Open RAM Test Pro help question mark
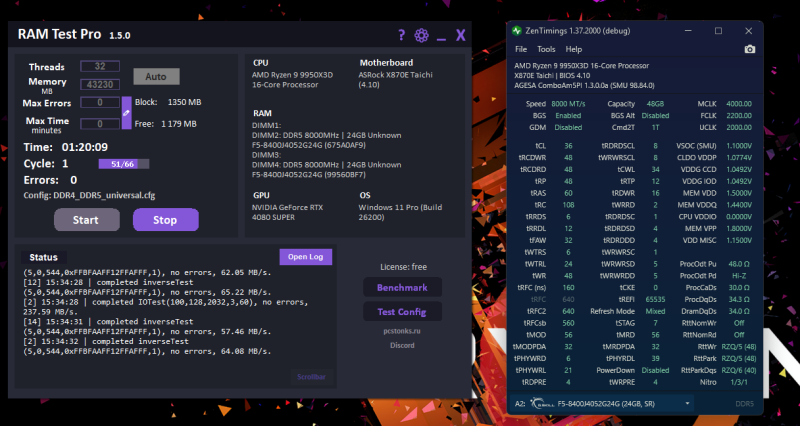This screenshot has height=426, width=800. point(402,35)
